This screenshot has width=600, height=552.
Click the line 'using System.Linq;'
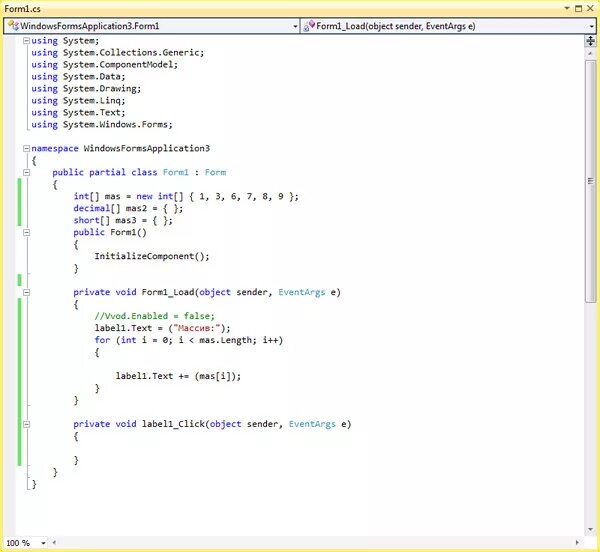coord(78,101)
